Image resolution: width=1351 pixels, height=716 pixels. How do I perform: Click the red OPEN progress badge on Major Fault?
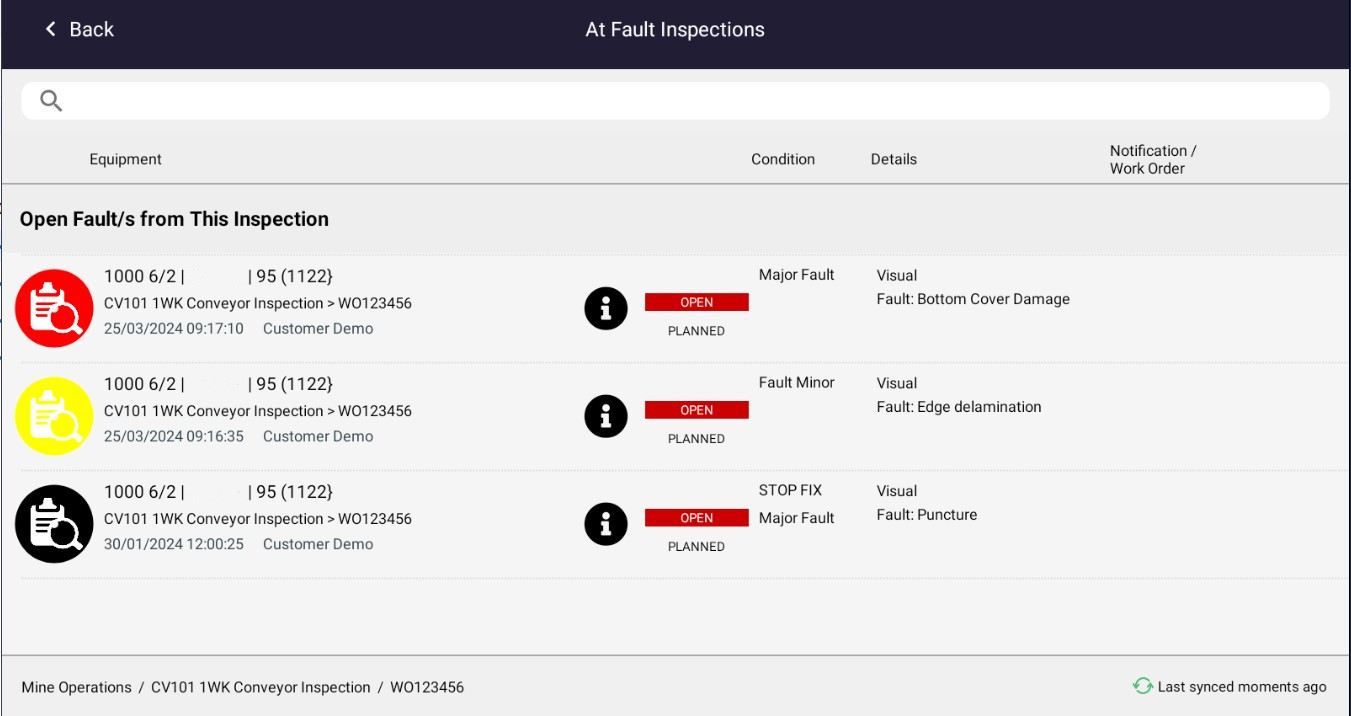pyautogui.click(x=697, y=301)
